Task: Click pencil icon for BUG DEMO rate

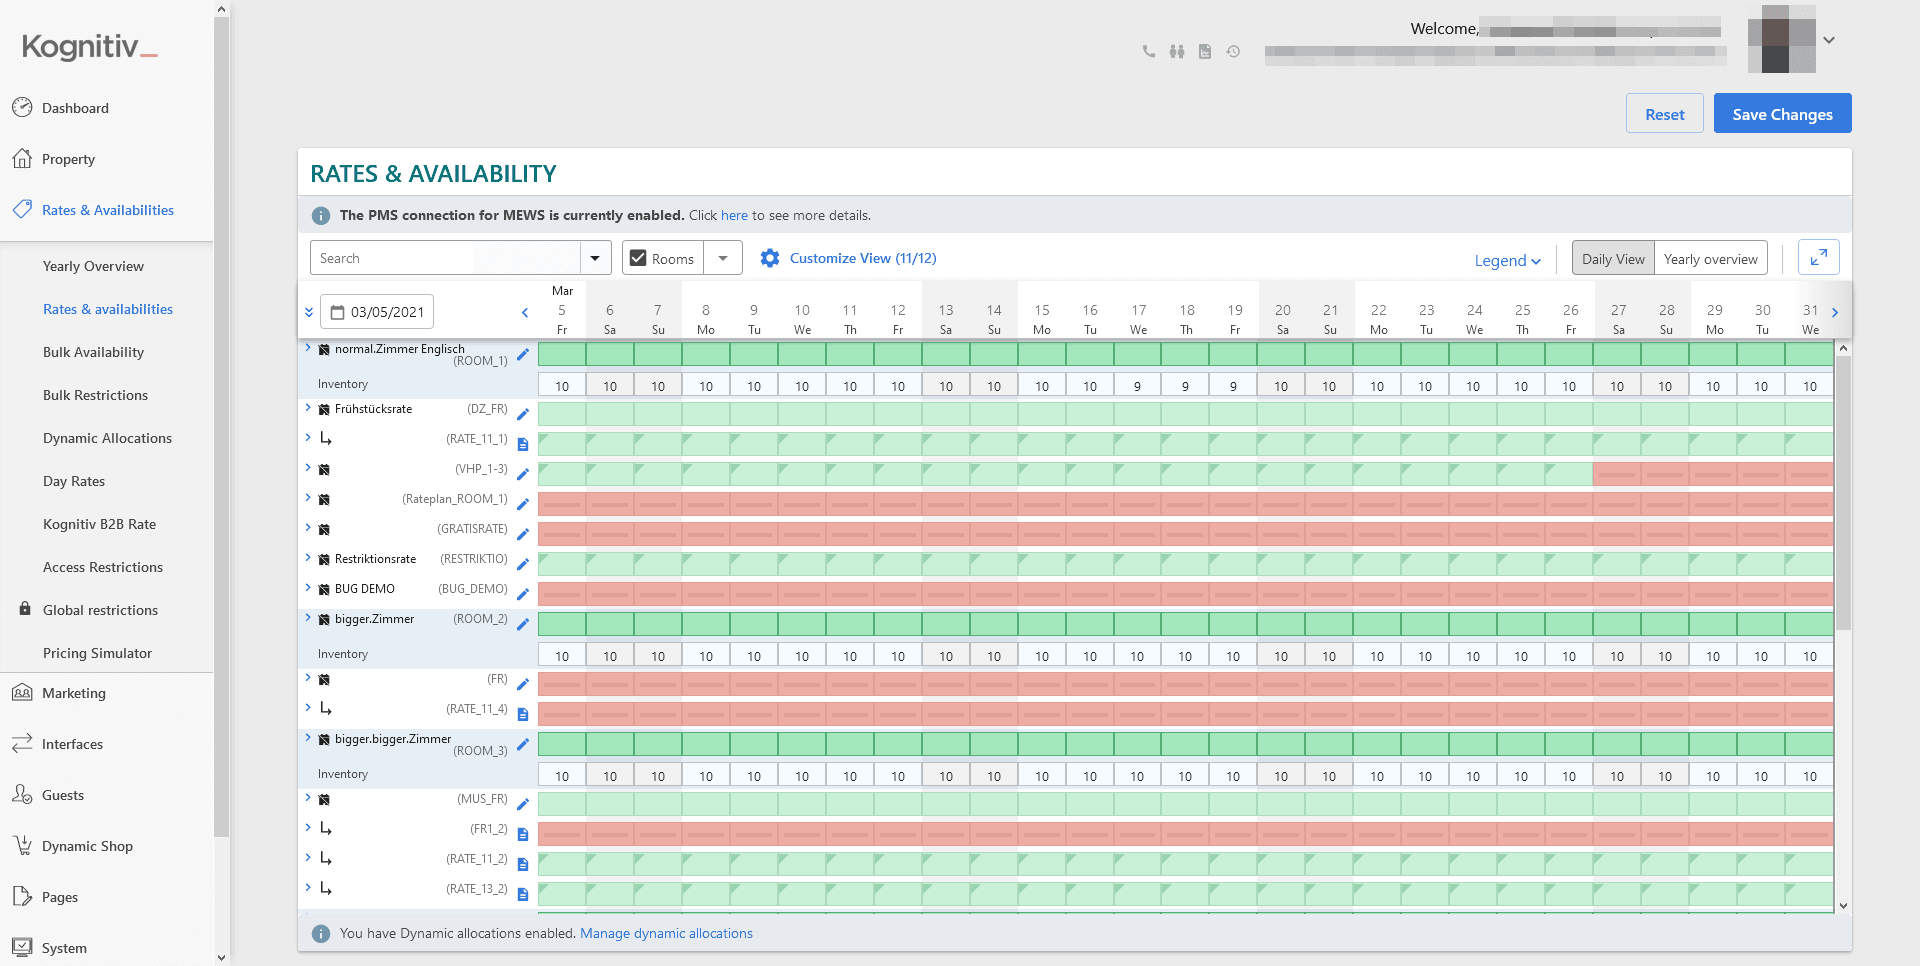Action: pyautogui.click(x=522, y=594)
